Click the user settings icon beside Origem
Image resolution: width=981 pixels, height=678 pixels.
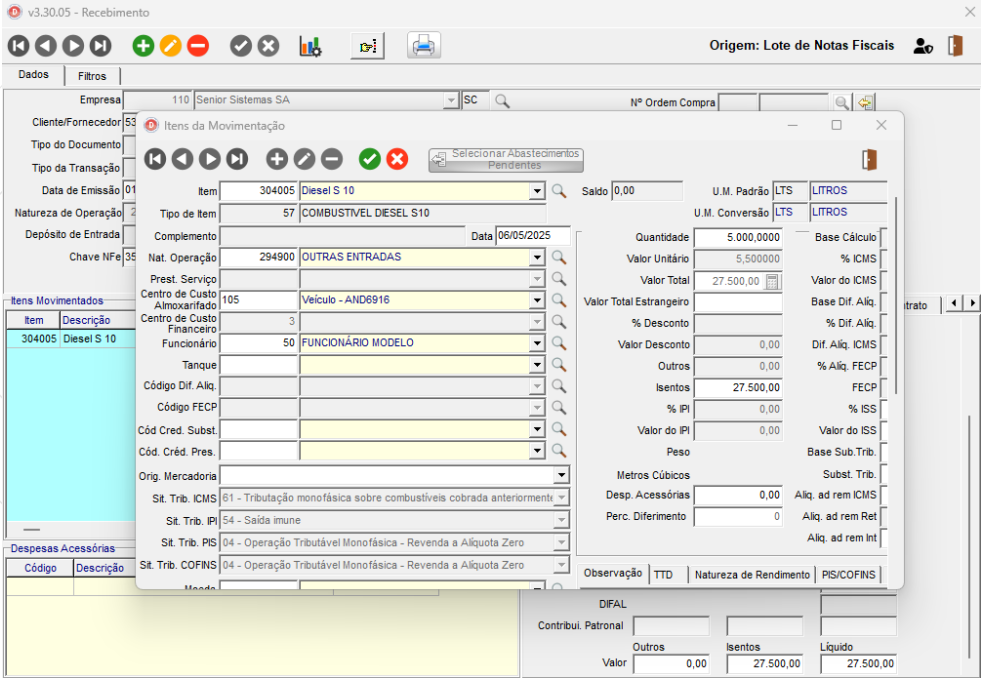coord(923,46)
